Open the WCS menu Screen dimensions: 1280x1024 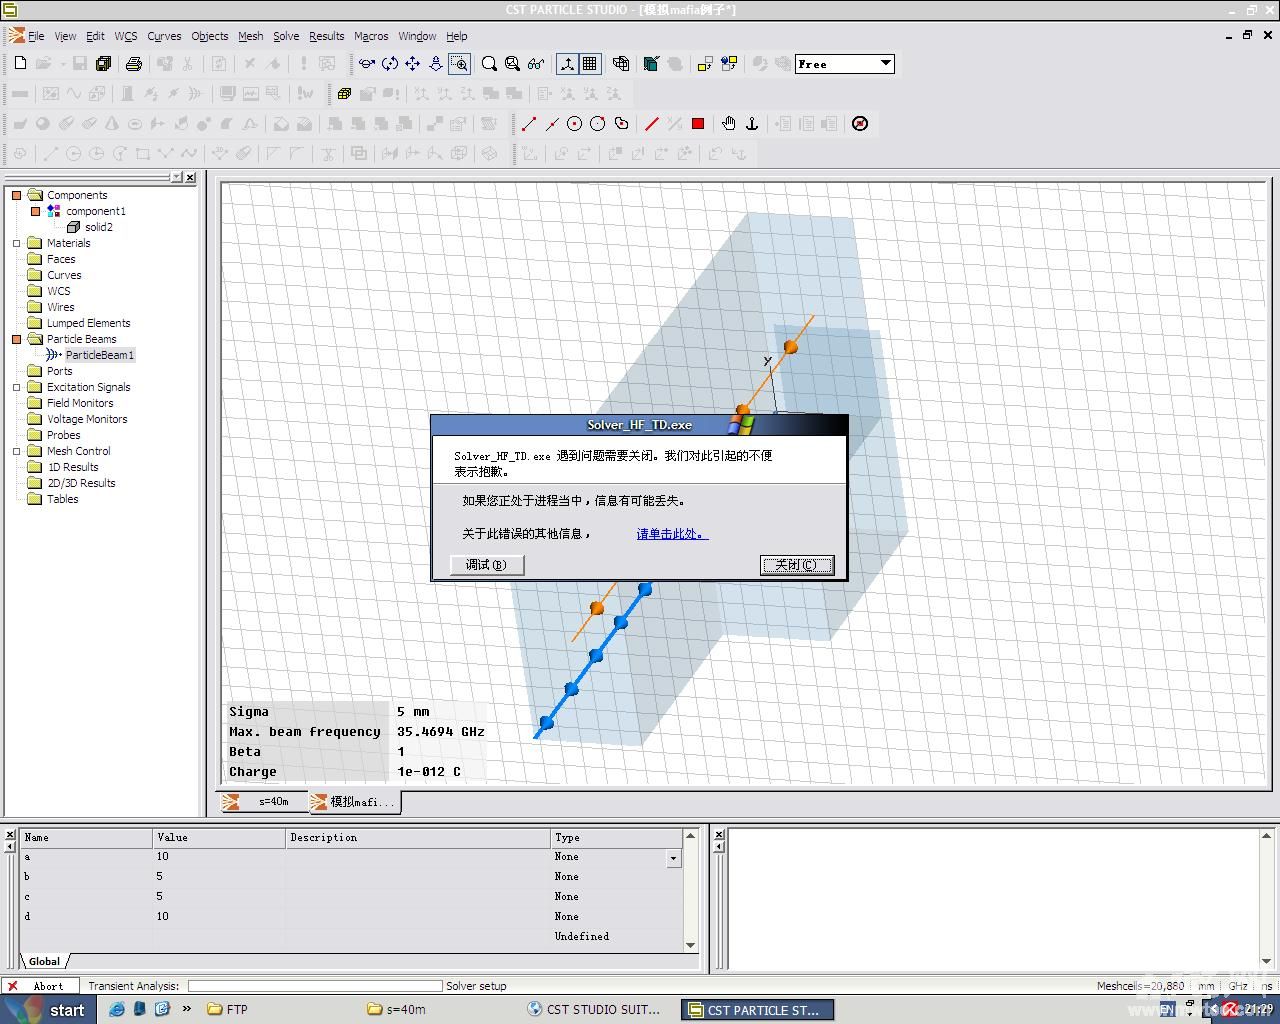point(126,36)
